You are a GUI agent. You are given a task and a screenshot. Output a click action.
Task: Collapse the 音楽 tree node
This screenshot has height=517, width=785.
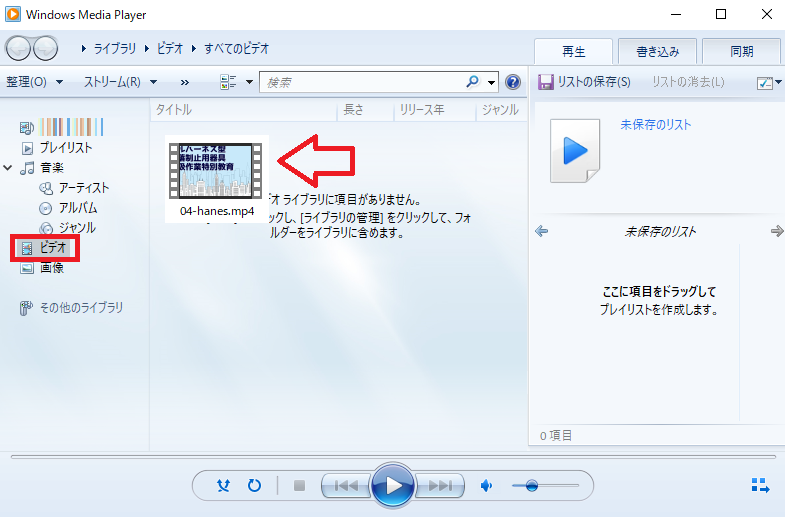(x=8, y=168)
